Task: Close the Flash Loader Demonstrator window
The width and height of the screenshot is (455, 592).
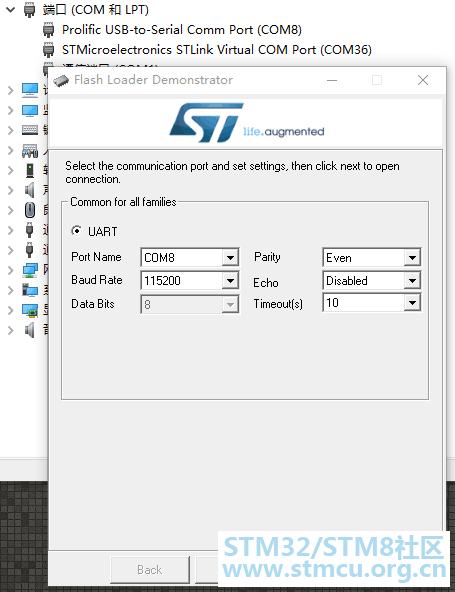Action: (423, 80)
